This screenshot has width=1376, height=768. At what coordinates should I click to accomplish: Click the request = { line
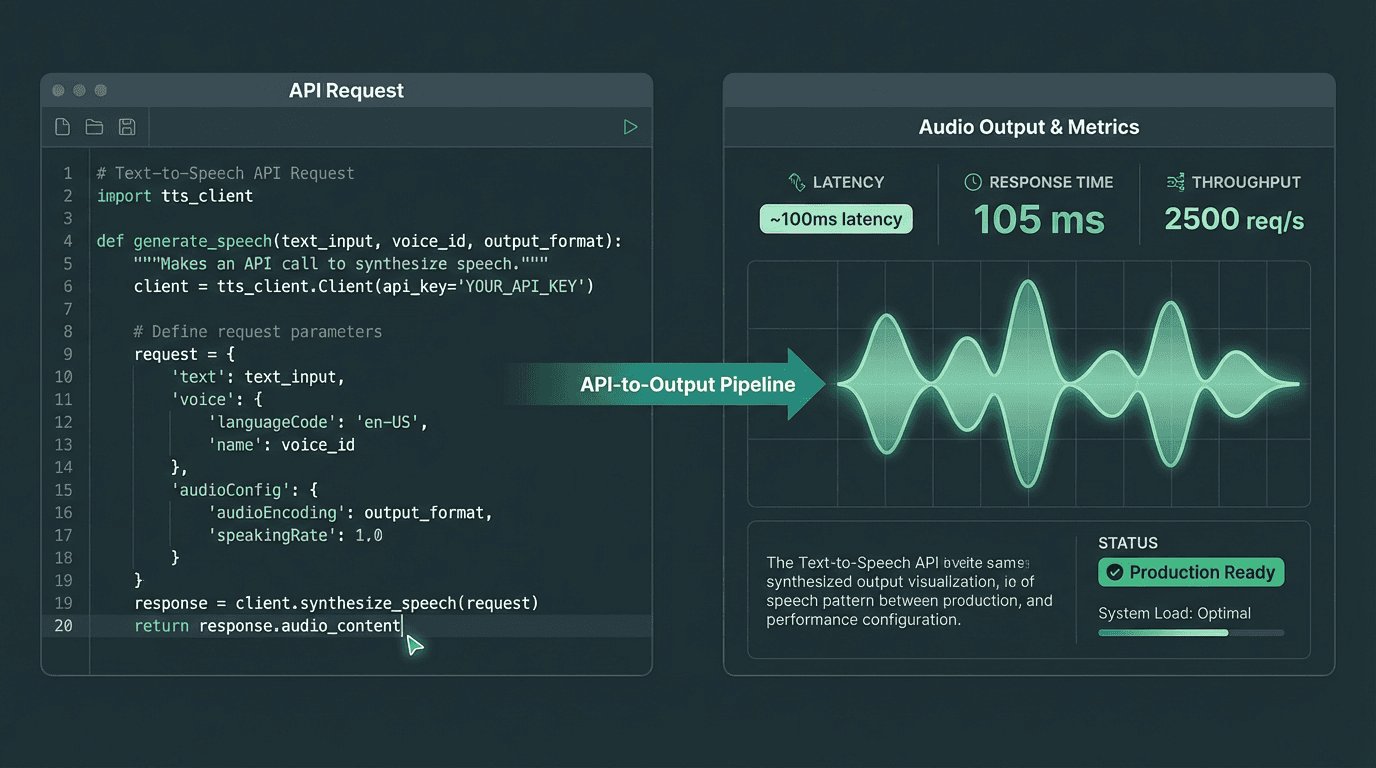[185, 354]
